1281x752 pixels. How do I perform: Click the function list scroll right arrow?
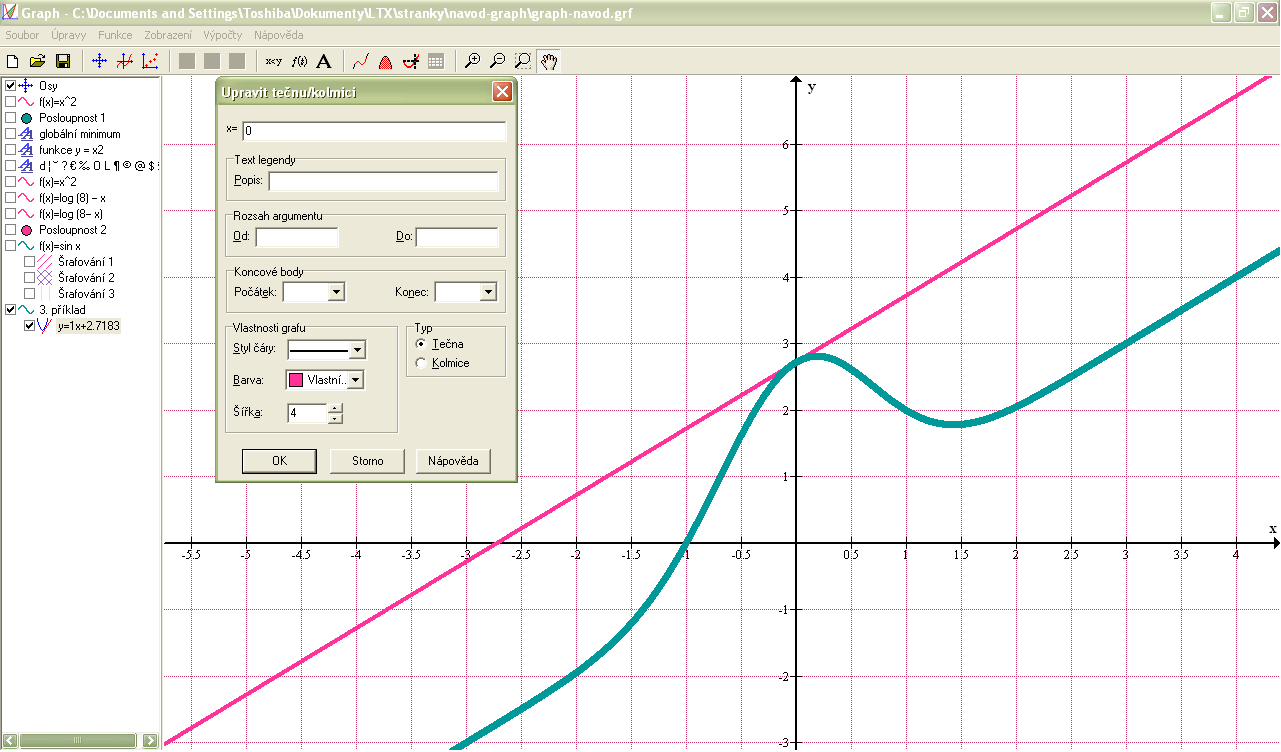[151, 741]
